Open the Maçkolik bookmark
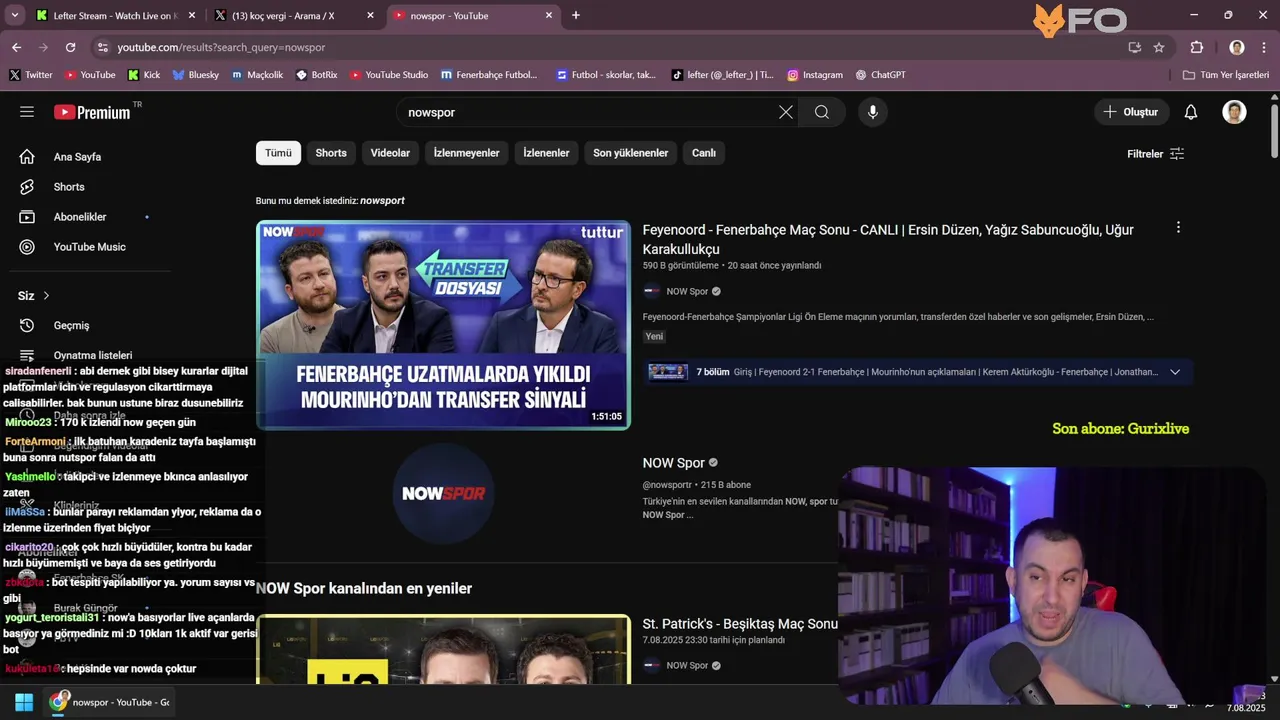 pos(257,75)
